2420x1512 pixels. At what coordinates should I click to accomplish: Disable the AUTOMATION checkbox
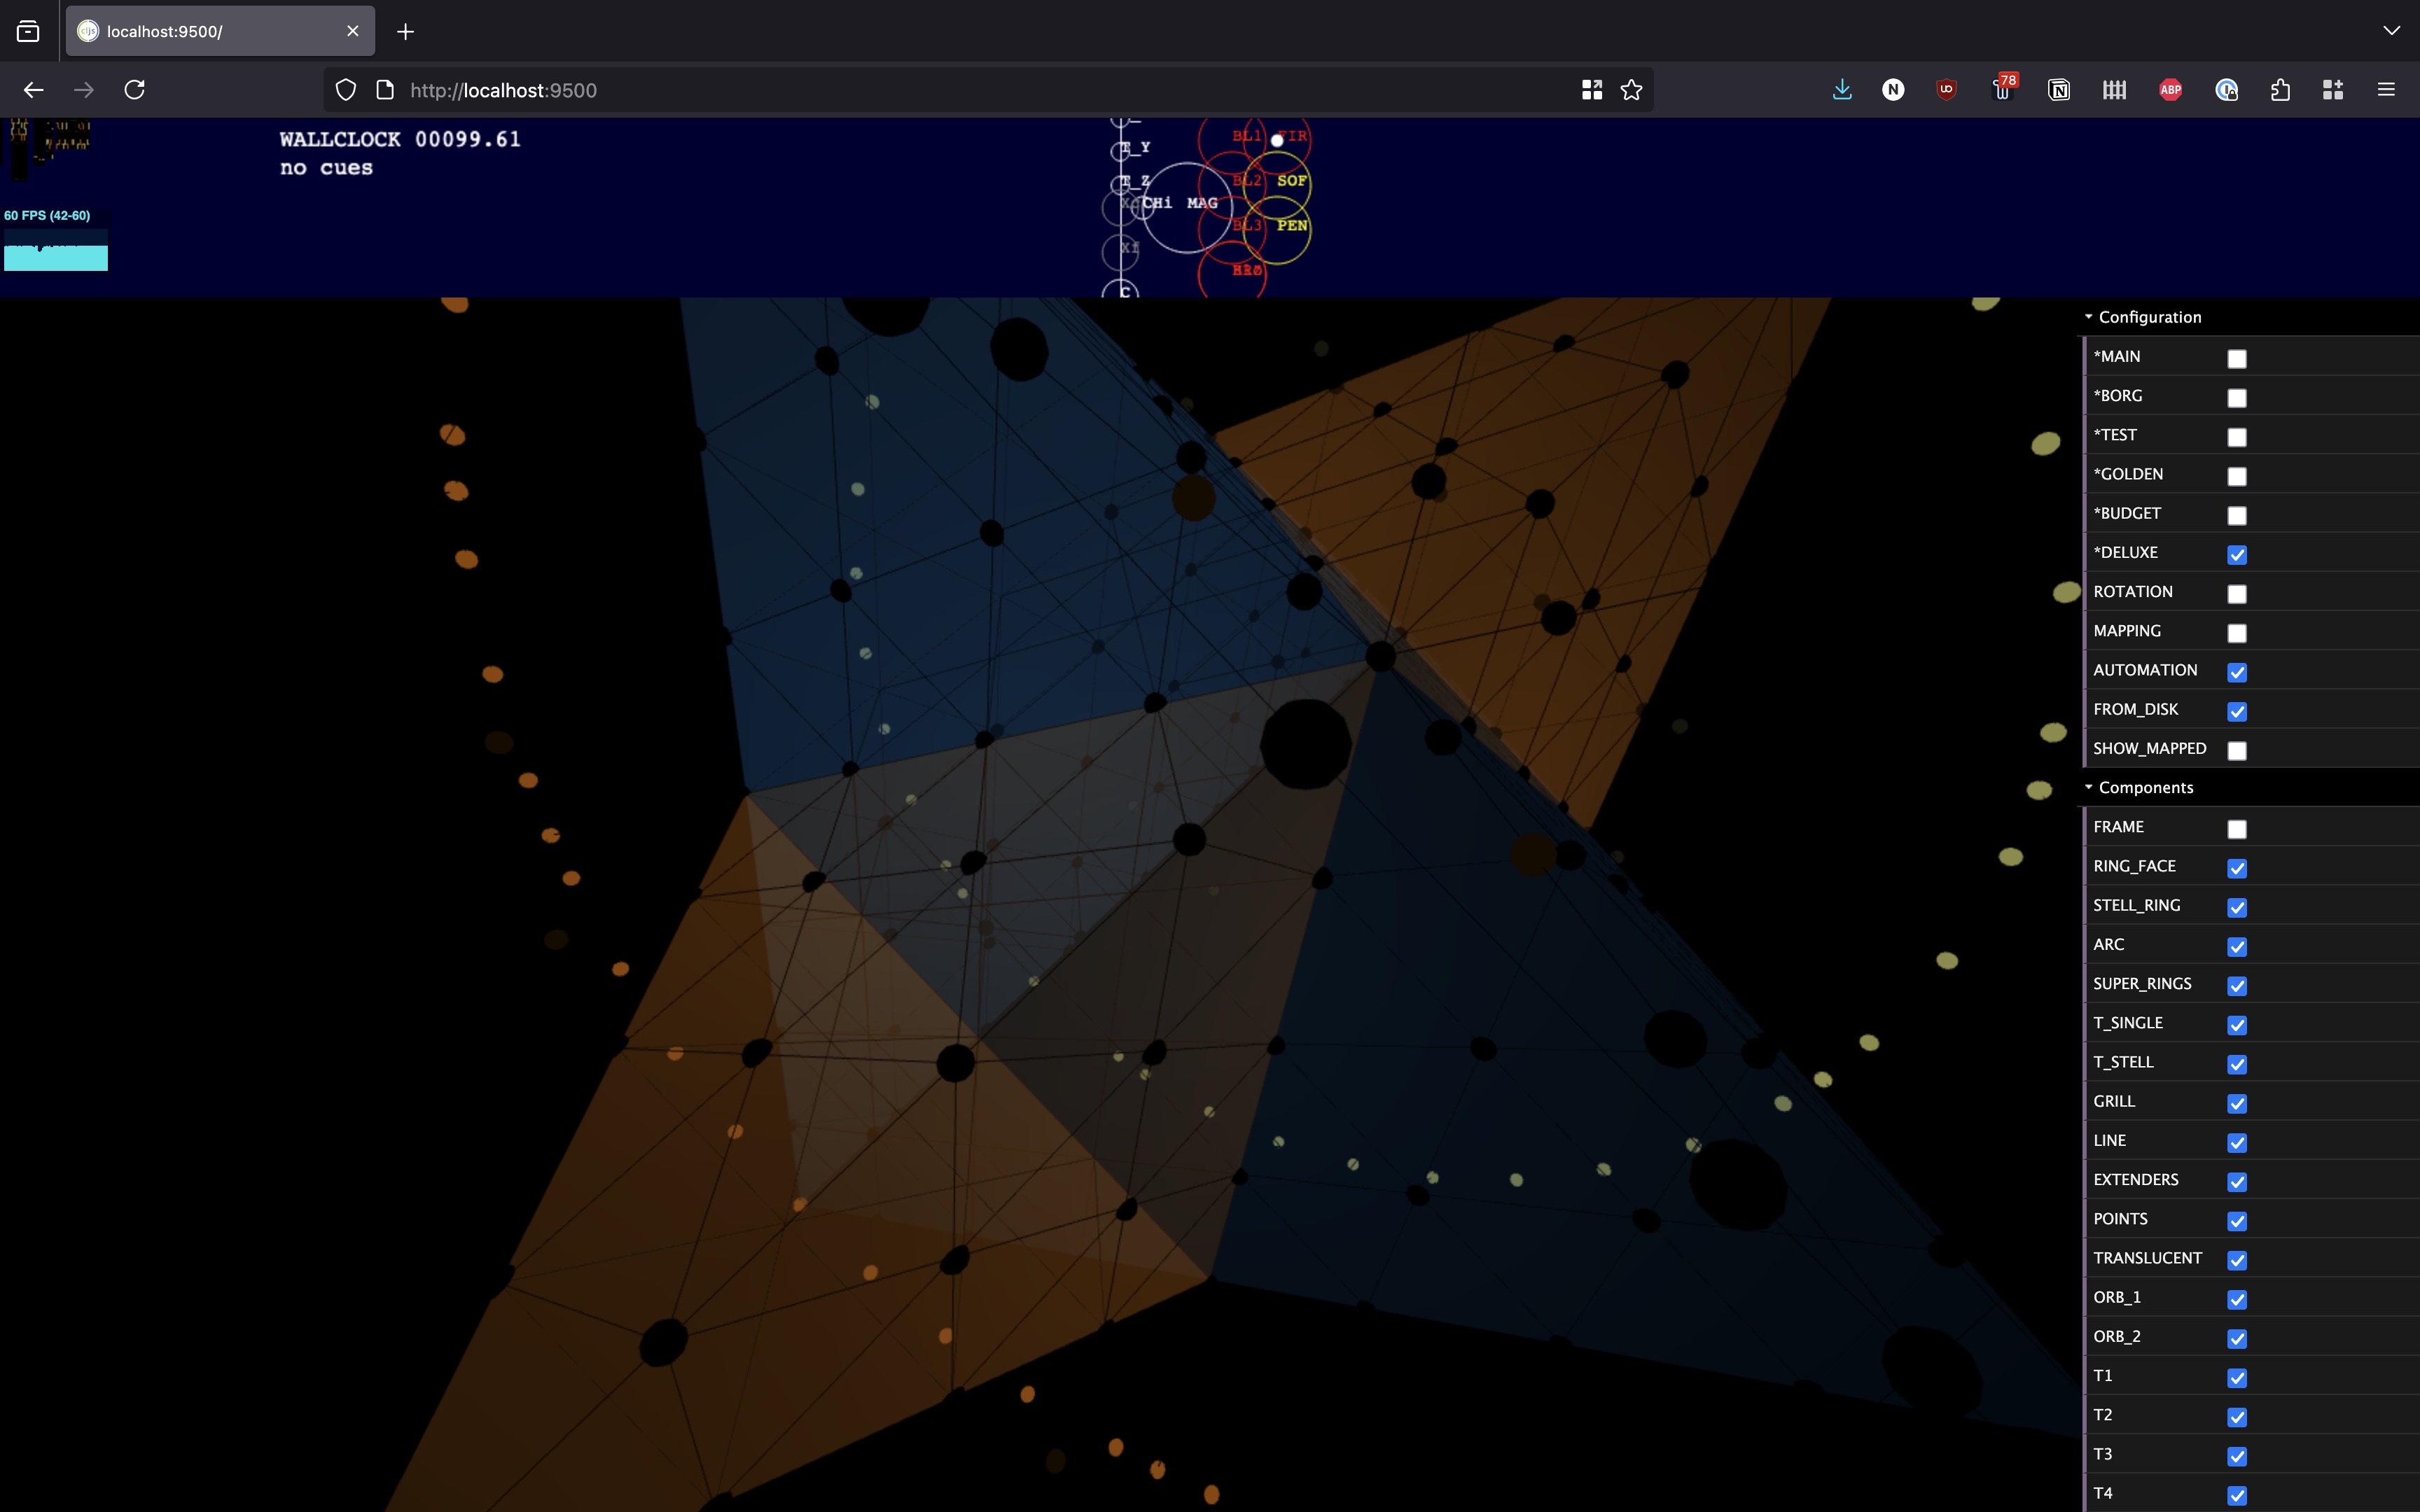[x=2237, y=672]
